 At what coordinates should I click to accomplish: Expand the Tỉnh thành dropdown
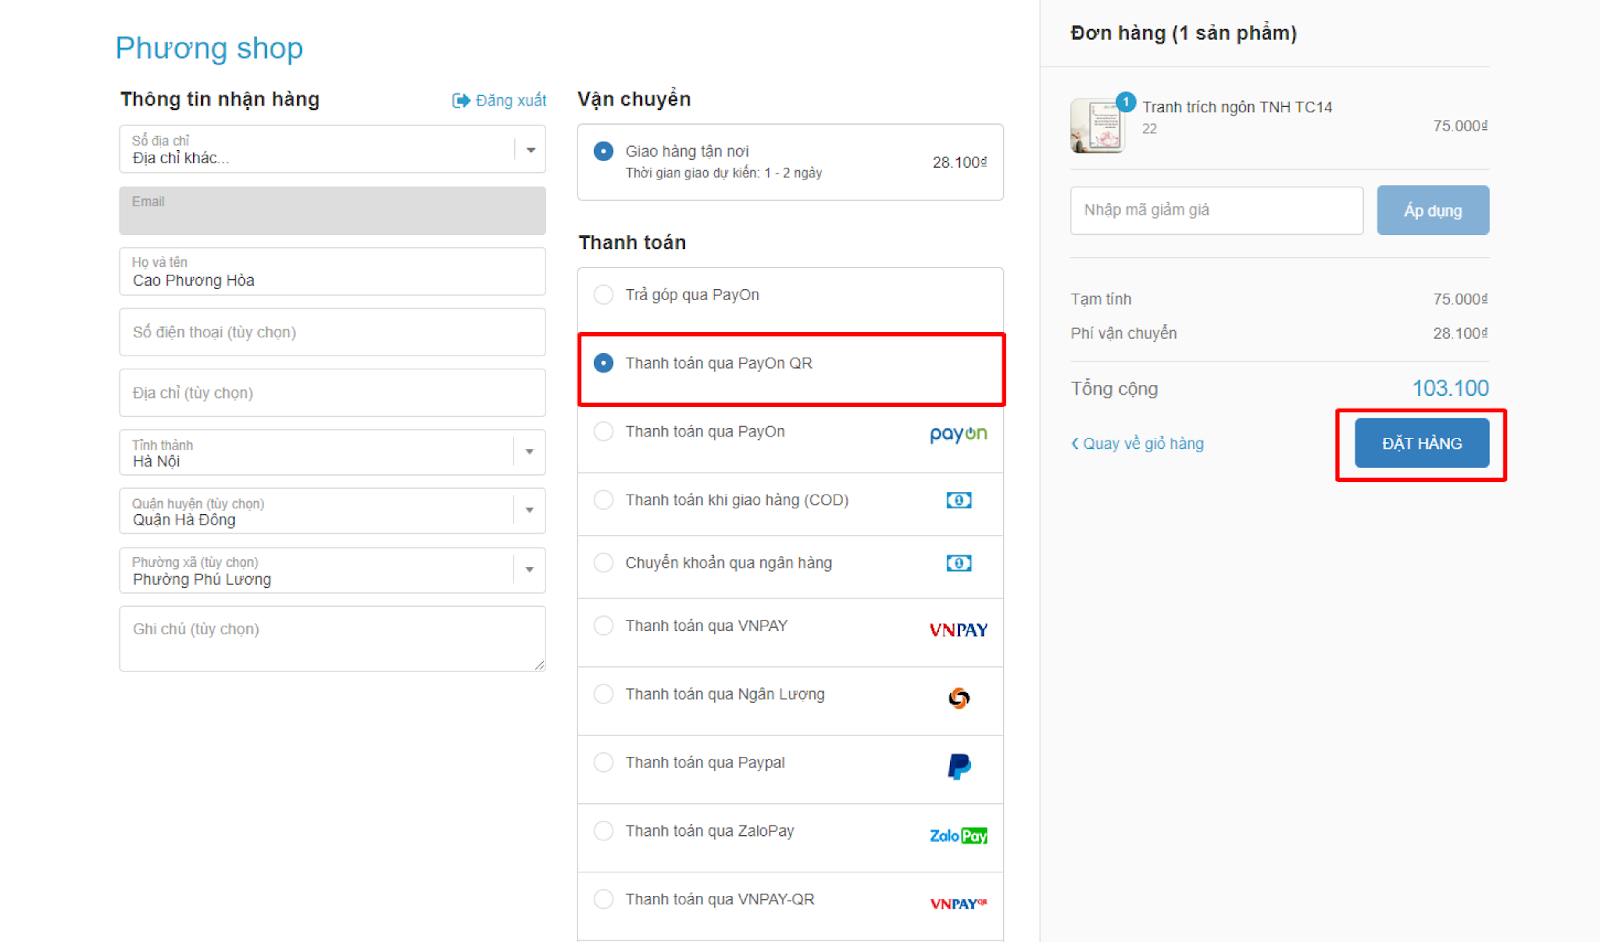point(530,452)
